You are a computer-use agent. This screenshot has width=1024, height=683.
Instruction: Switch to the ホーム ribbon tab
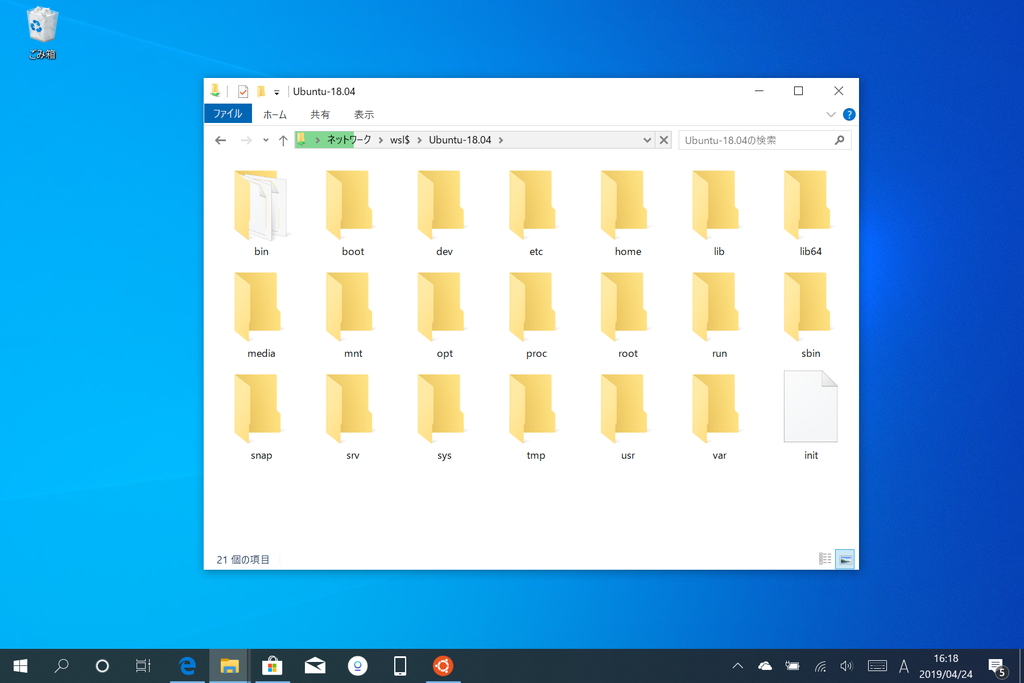pyautogui.click(x=275, y=114)
